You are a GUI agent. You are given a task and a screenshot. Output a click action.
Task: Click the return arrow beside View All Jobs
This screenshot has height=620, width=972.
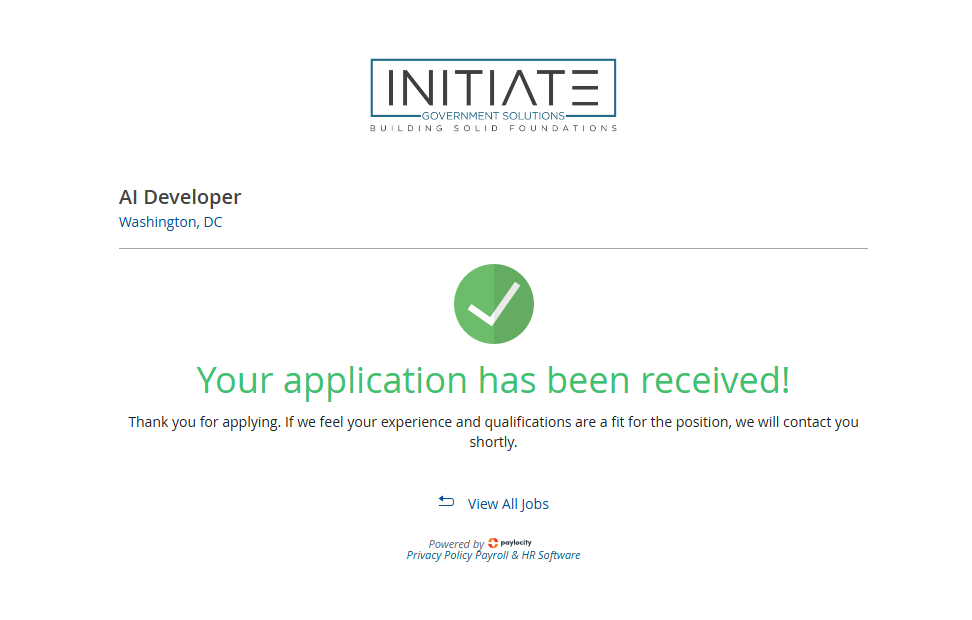tap(446, 502)
